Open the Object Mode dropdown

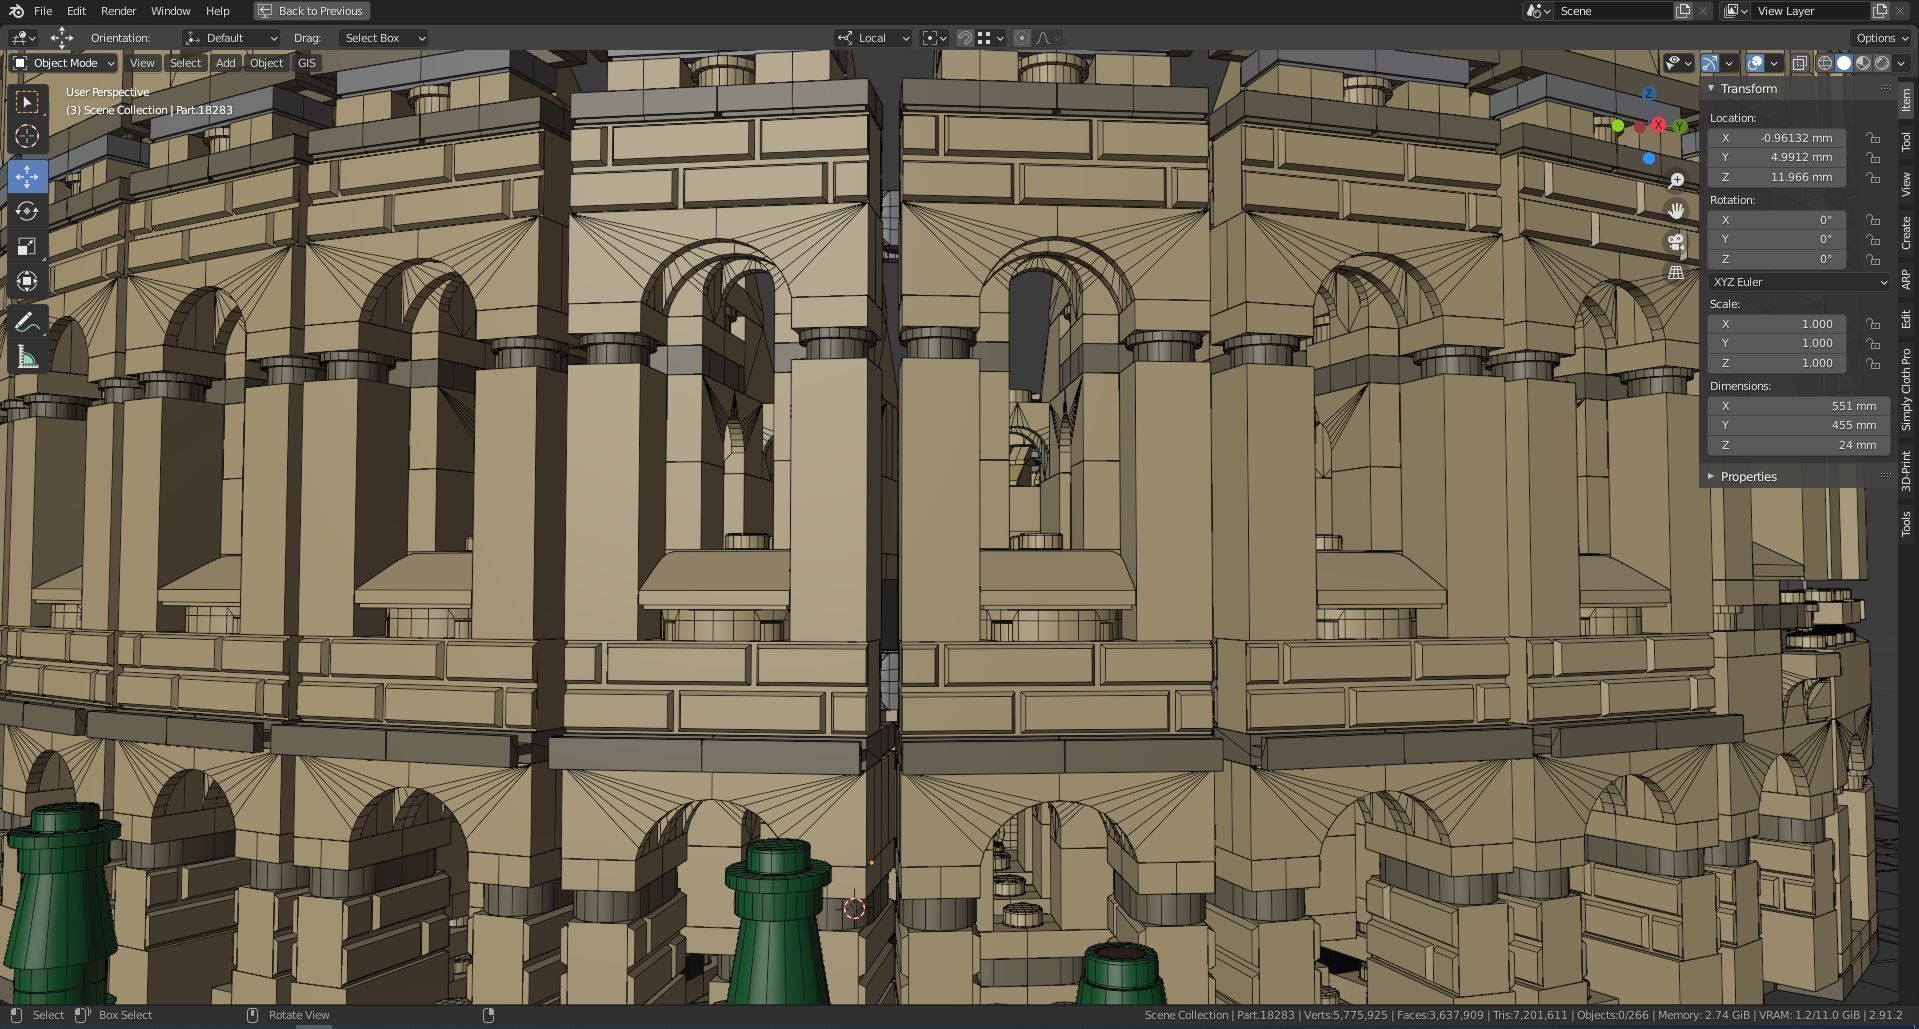64,63
